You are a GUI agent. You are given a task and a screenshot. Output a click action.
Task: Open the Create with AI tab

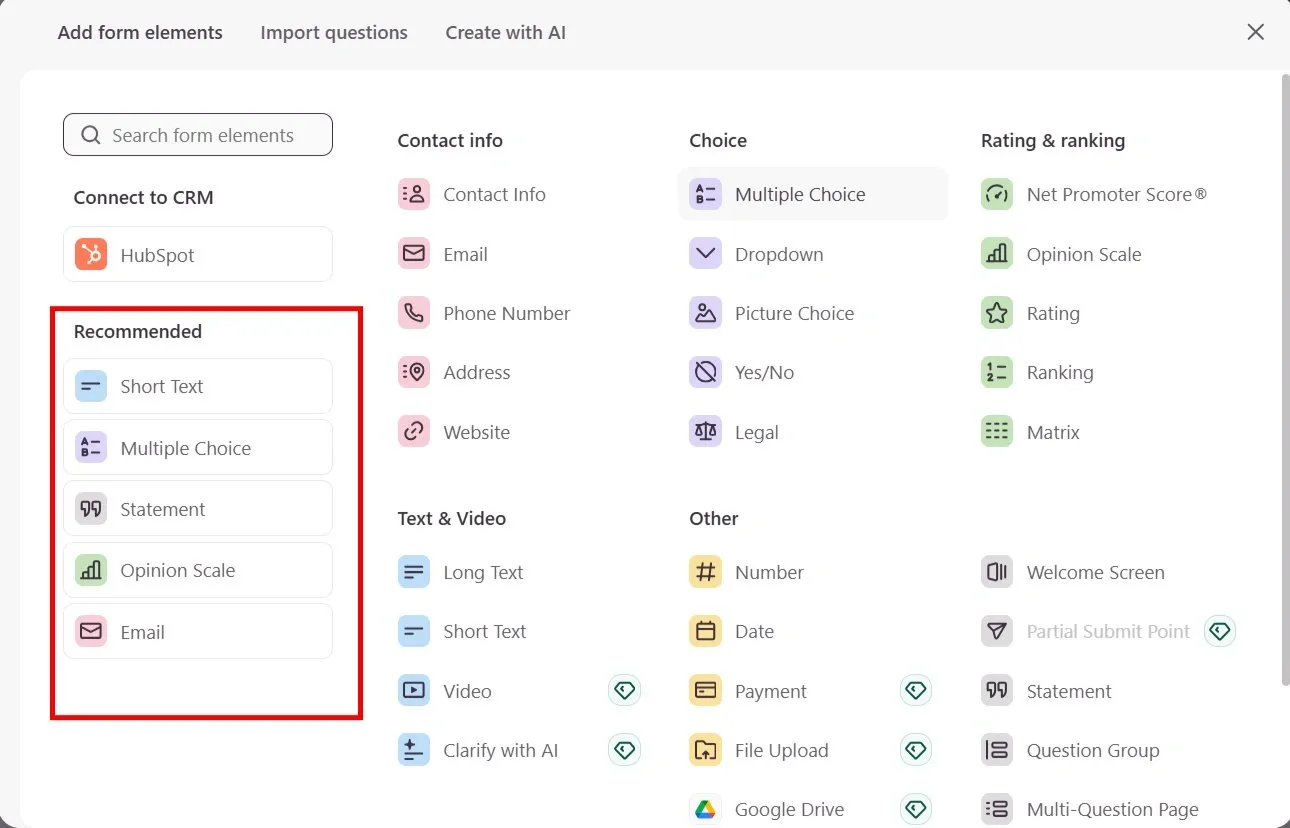505,33
